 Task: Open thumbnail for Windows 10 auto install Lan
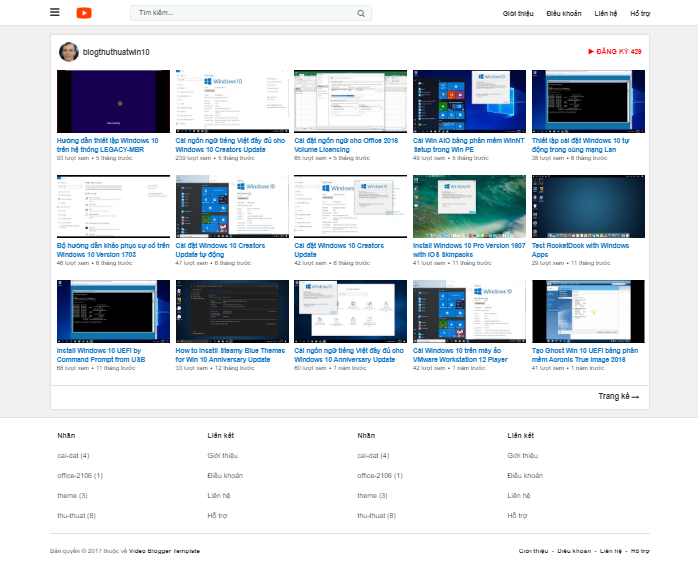click(x=588, y=101)
